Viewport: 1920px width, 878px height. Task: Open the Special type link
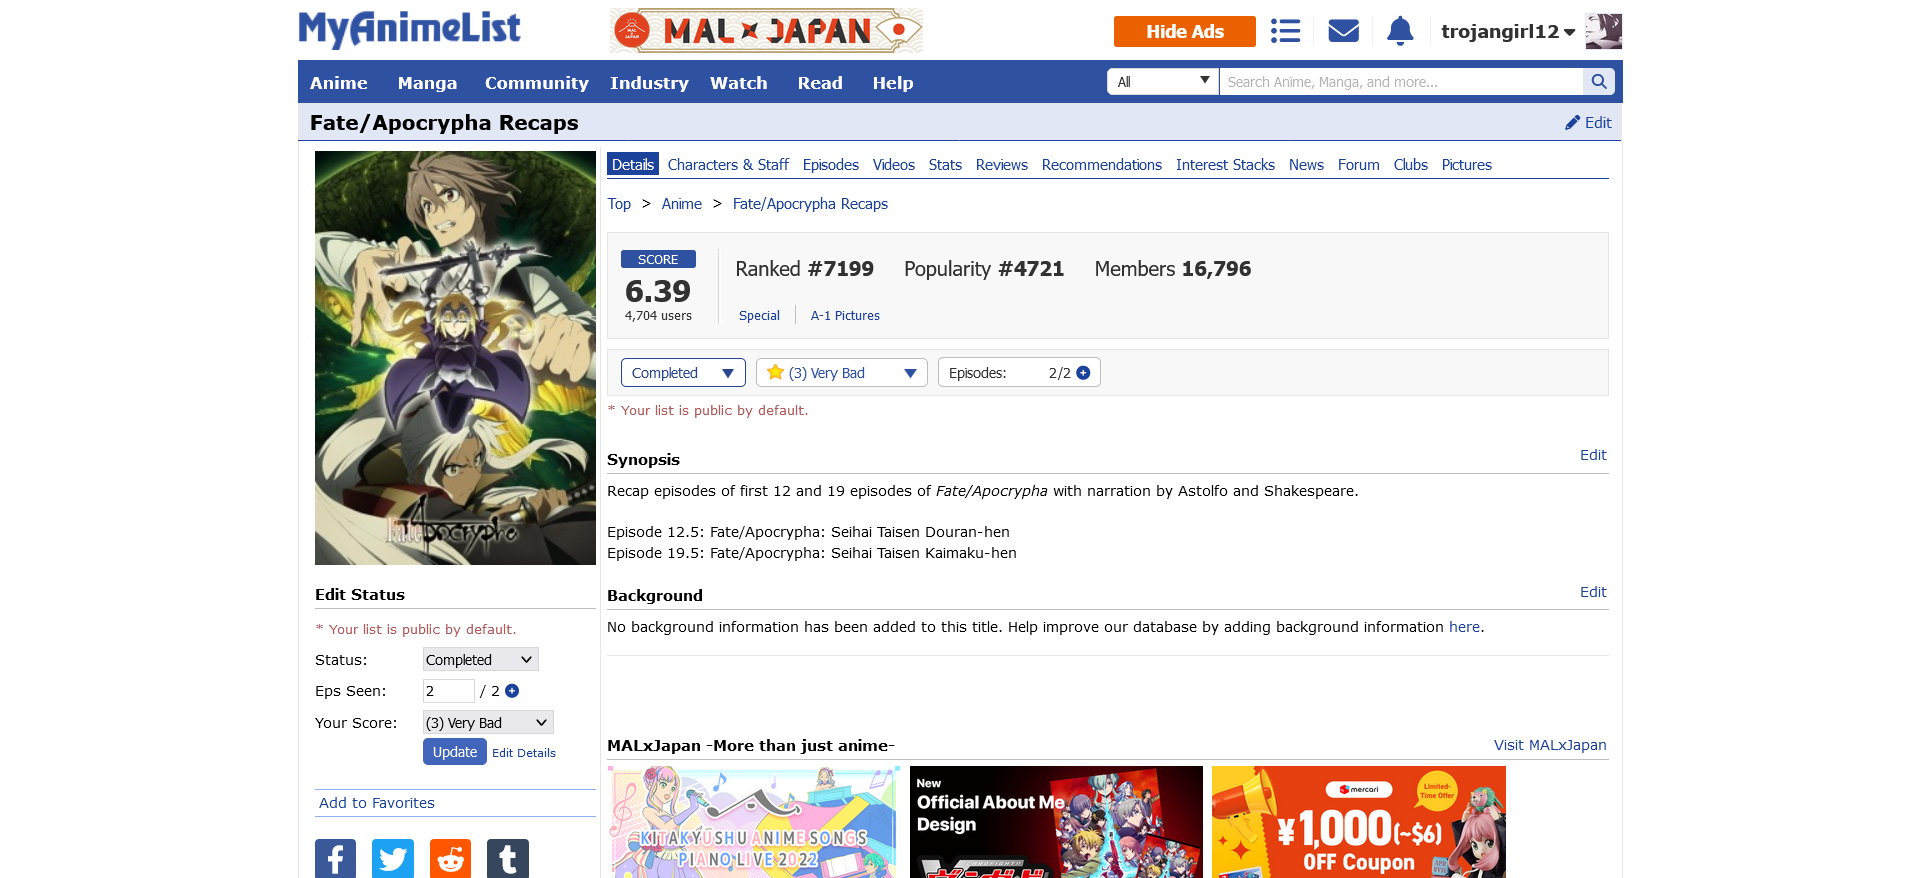coord(759,316)
